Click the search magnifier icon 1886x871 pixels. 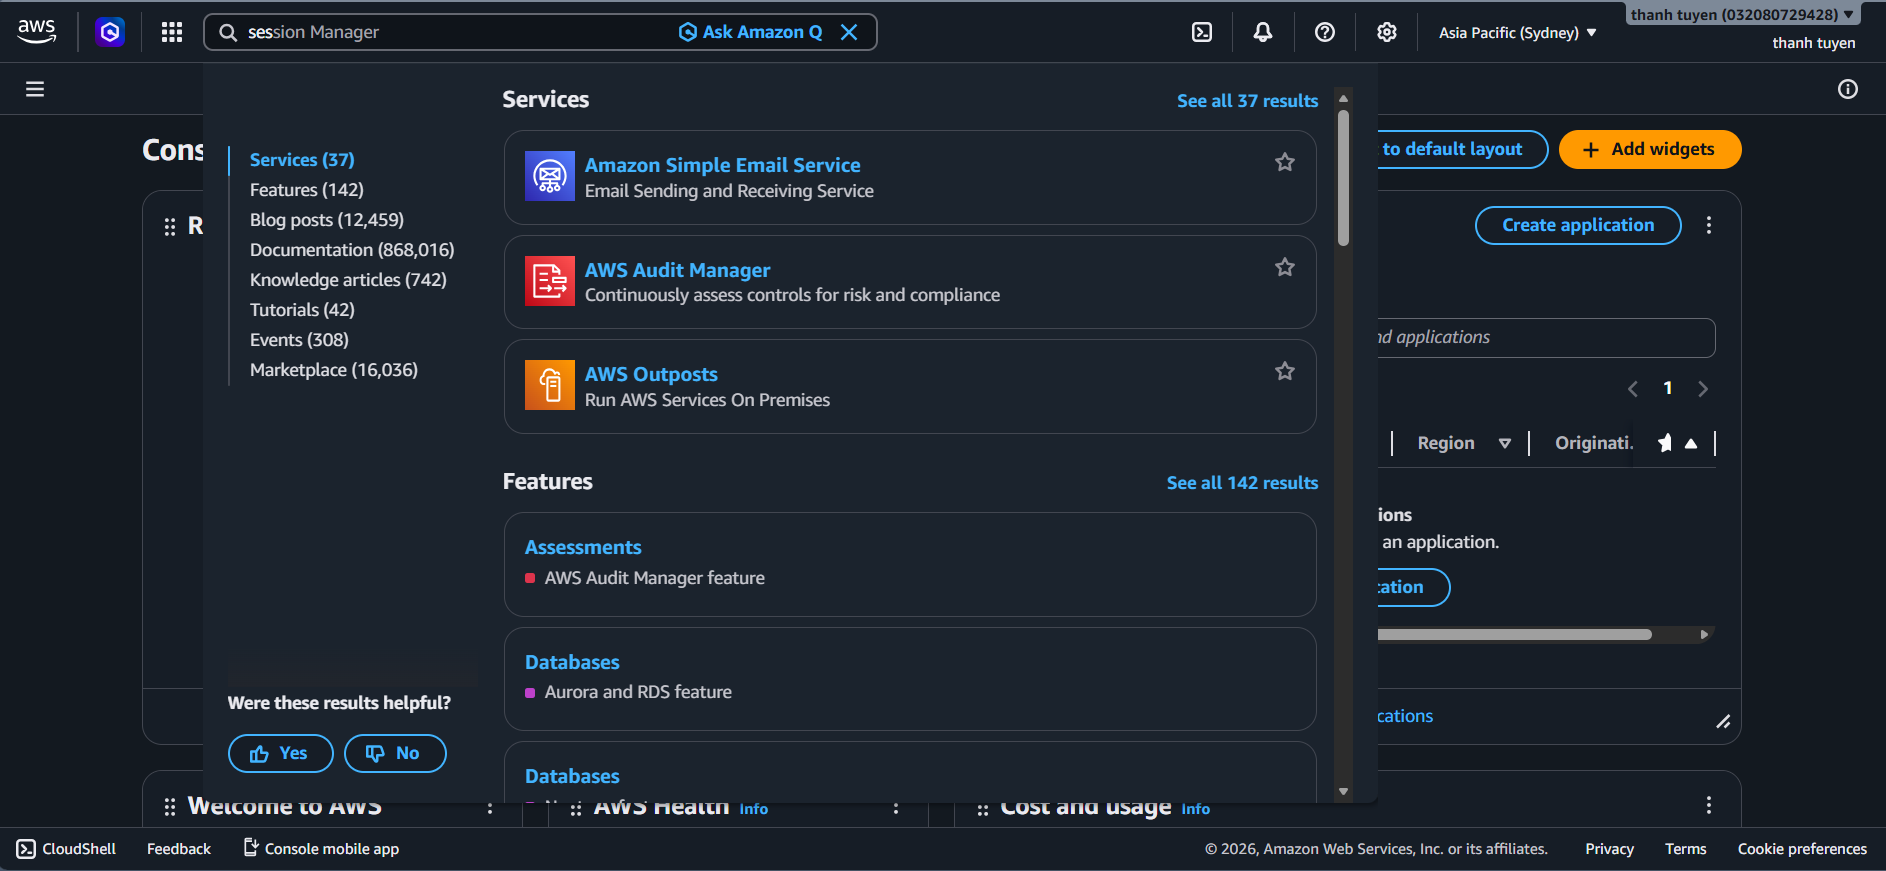(228, 32)
